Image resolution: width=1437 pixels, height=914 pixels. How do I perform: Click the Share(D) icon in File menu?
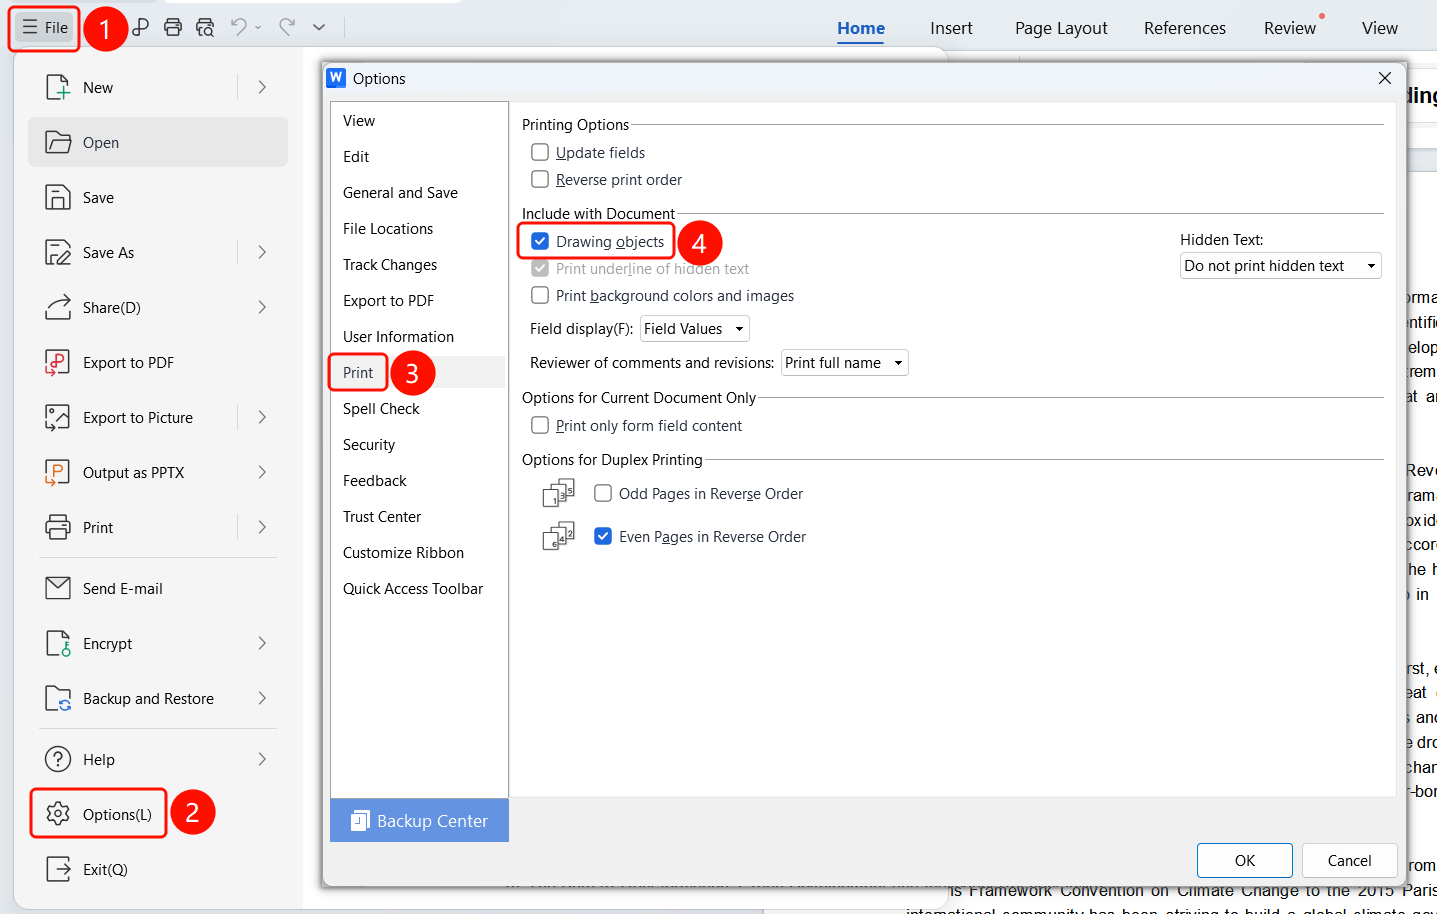(58, 307)
